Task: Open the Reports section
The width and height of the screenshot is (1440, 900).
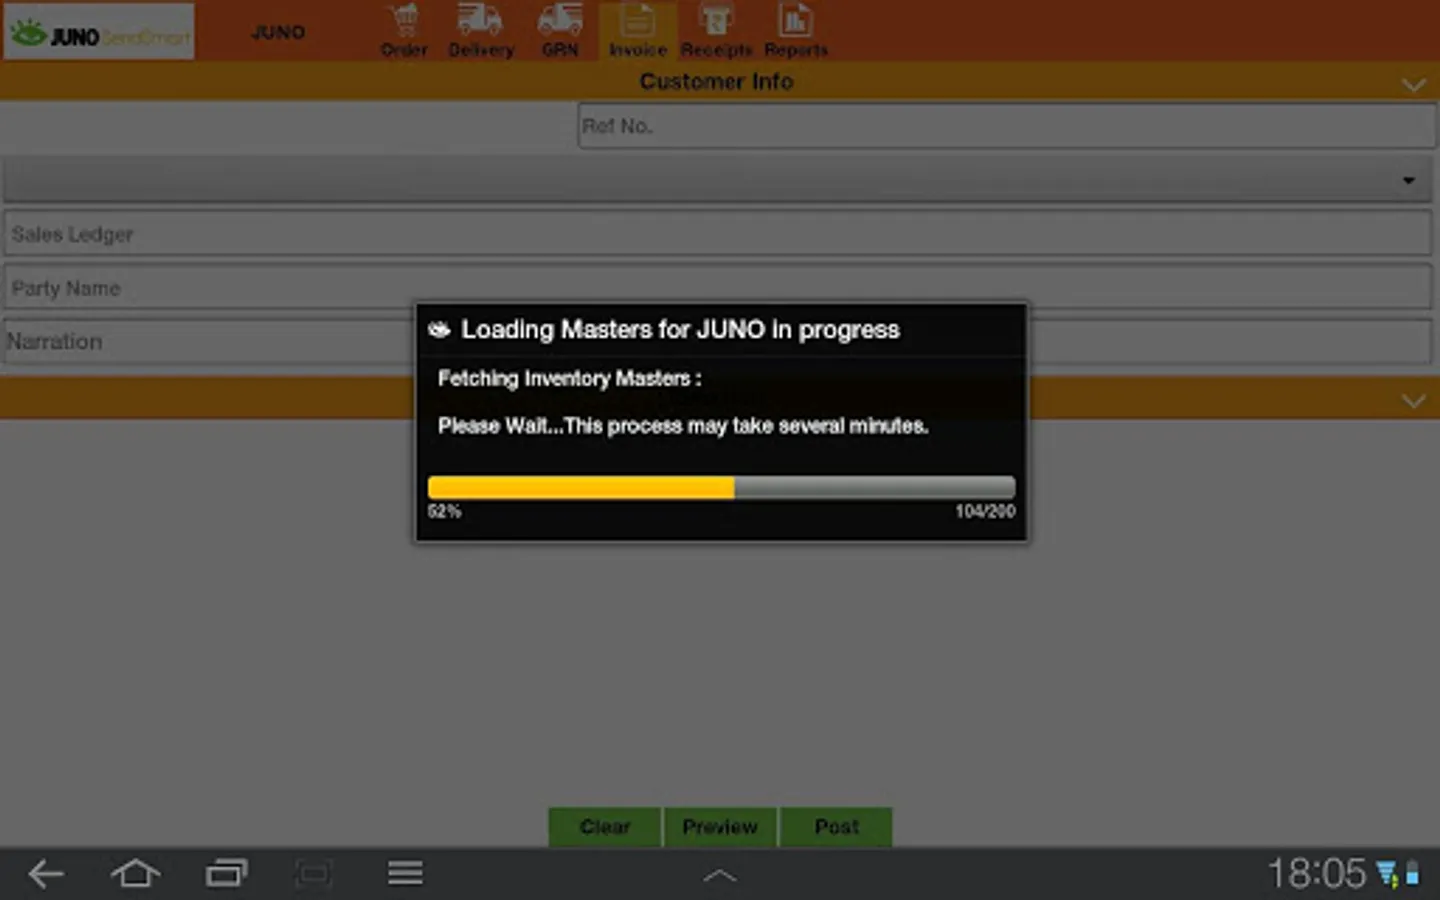Action: [796, 31]
